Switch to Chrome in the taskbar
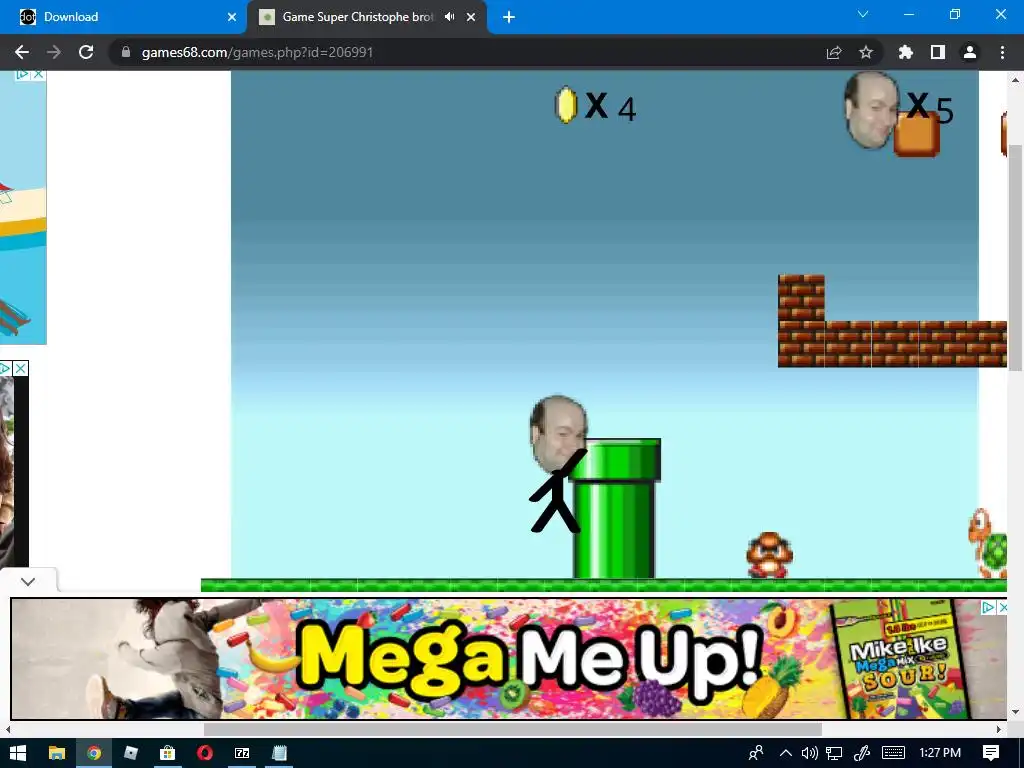Viewport: 1024px width, 768px height. [x=94, y=753]
